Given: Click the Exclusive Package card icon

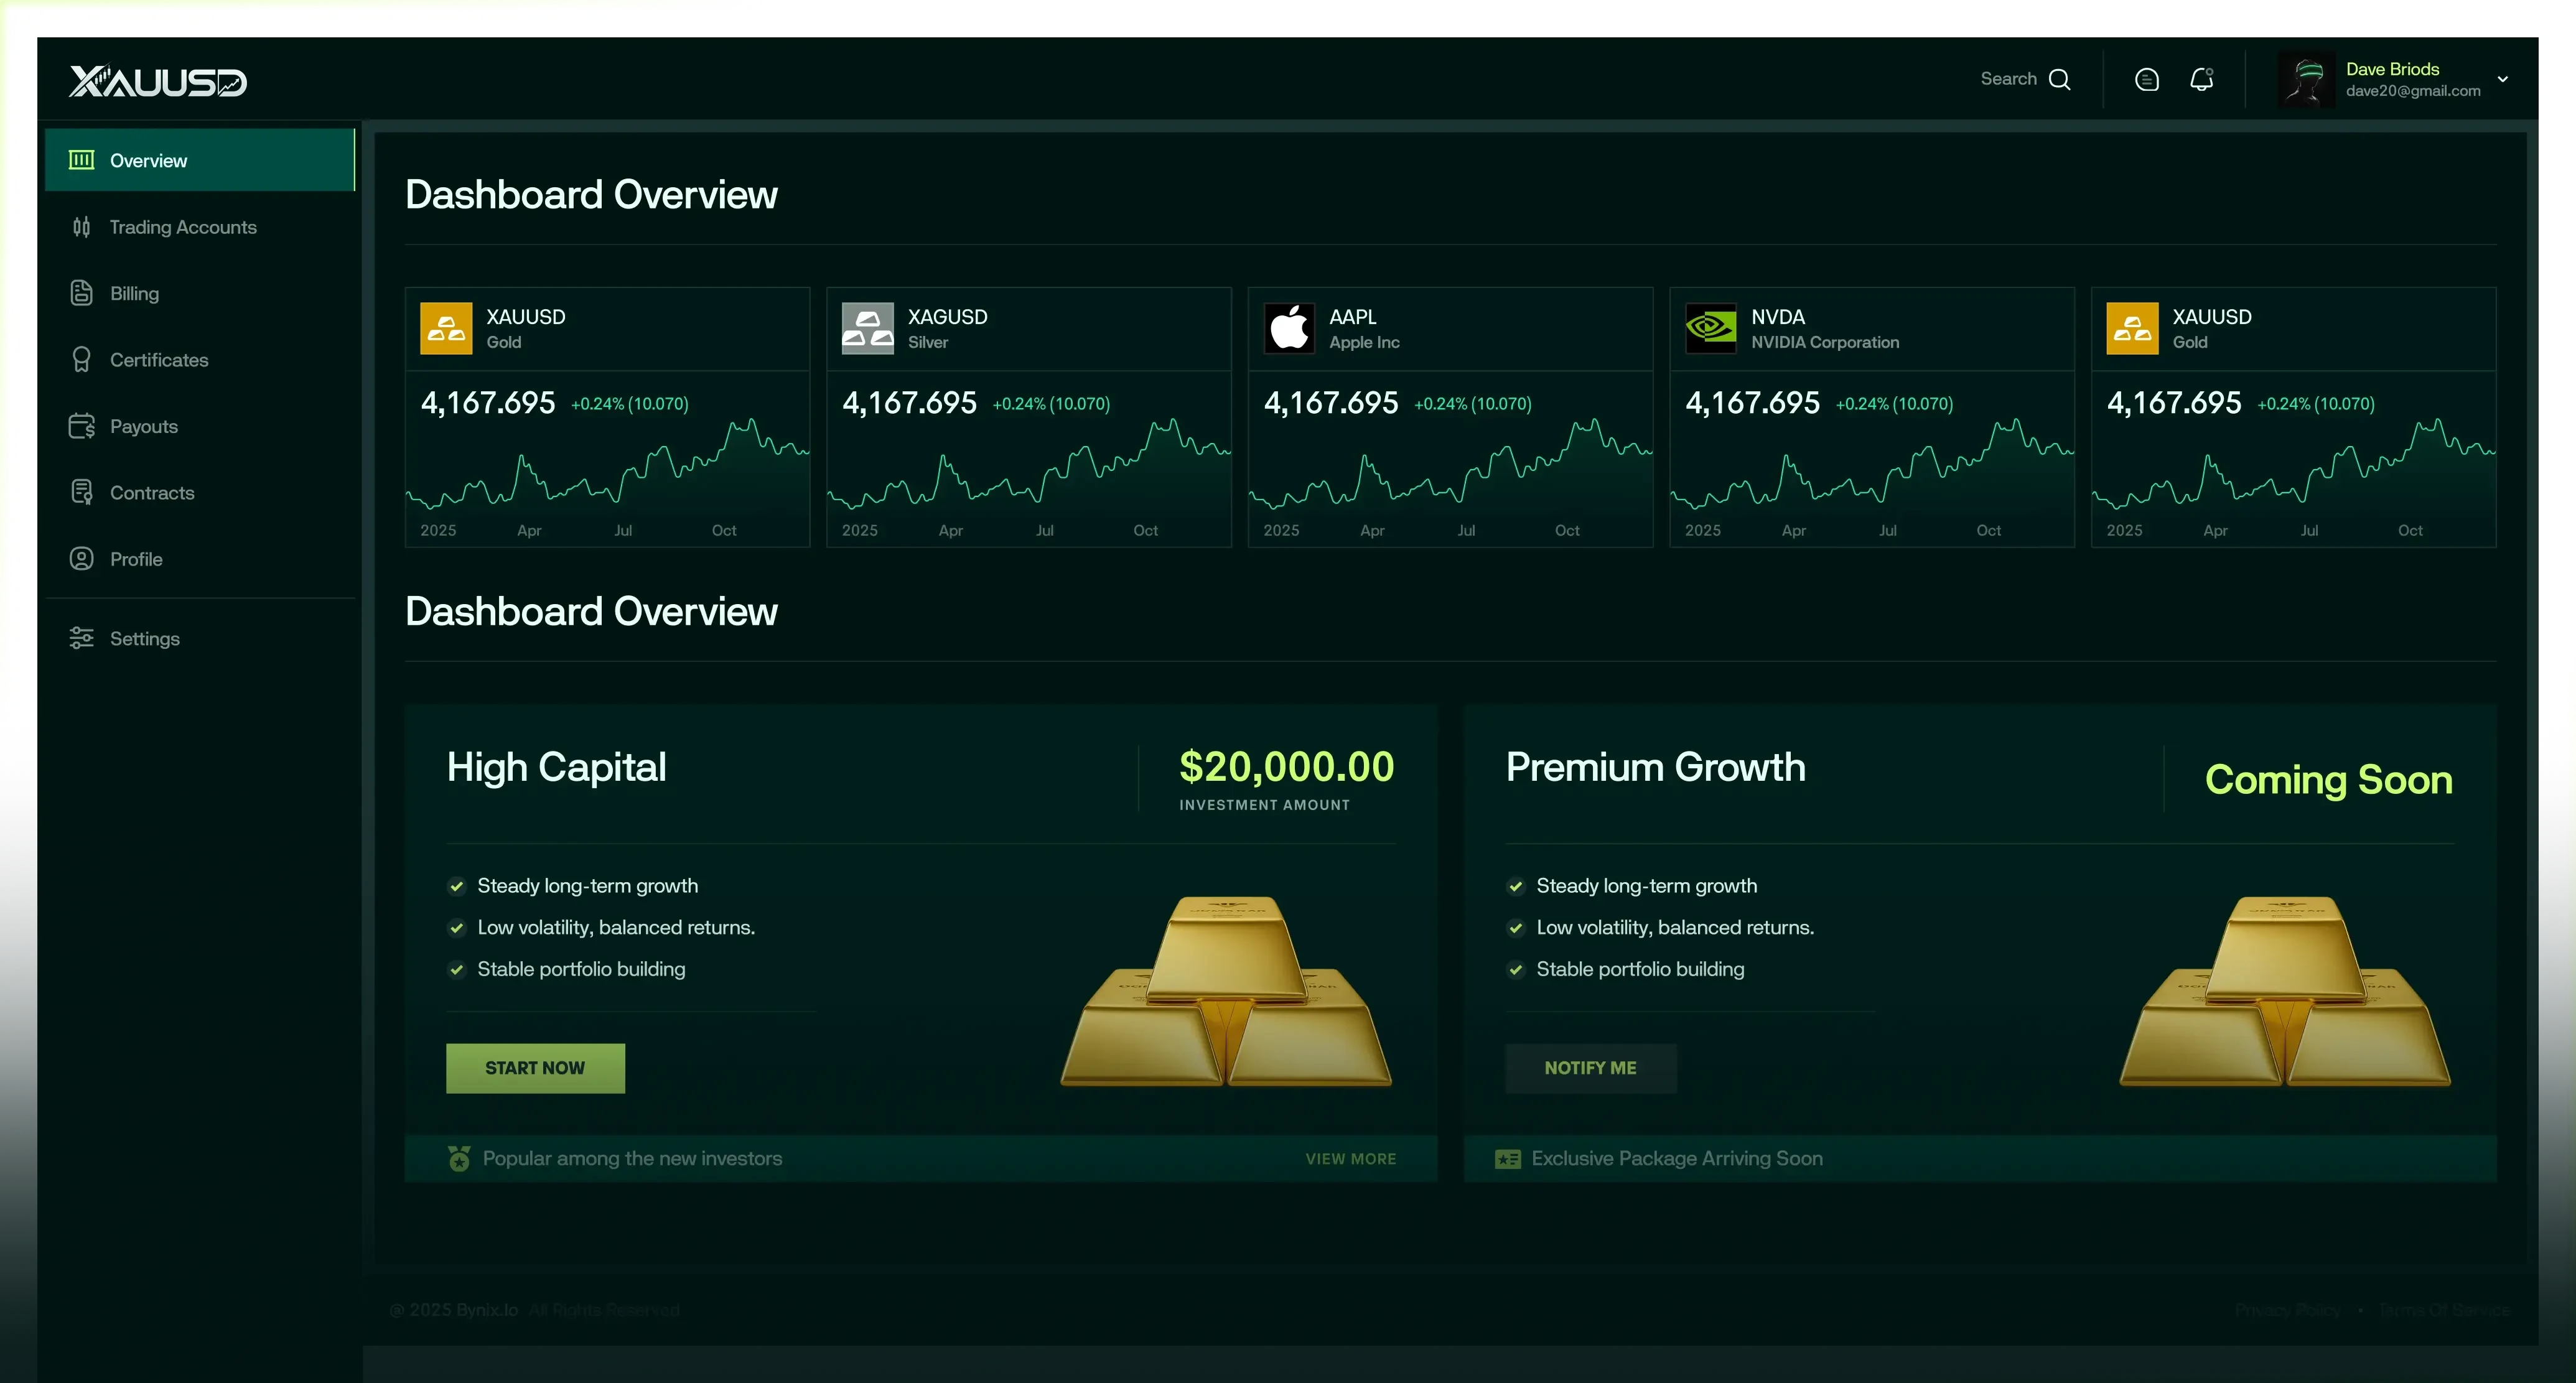Looking at the screenshot, I should 1508,1159.
